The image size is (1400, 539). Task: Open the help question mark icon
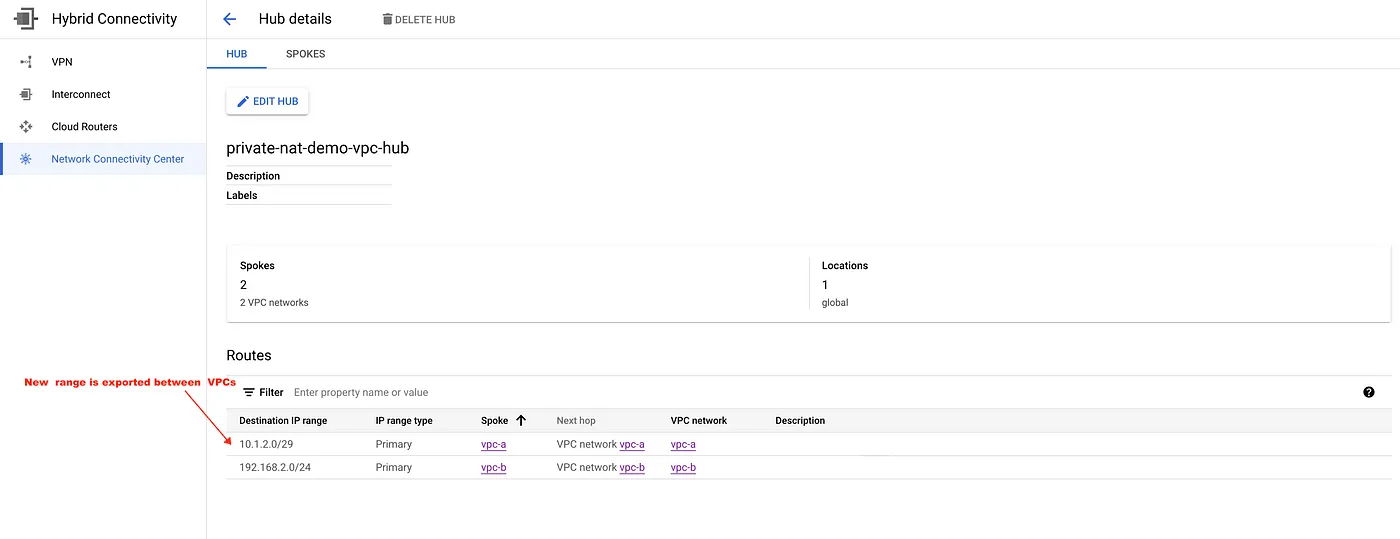click(x=1369, y=392)
